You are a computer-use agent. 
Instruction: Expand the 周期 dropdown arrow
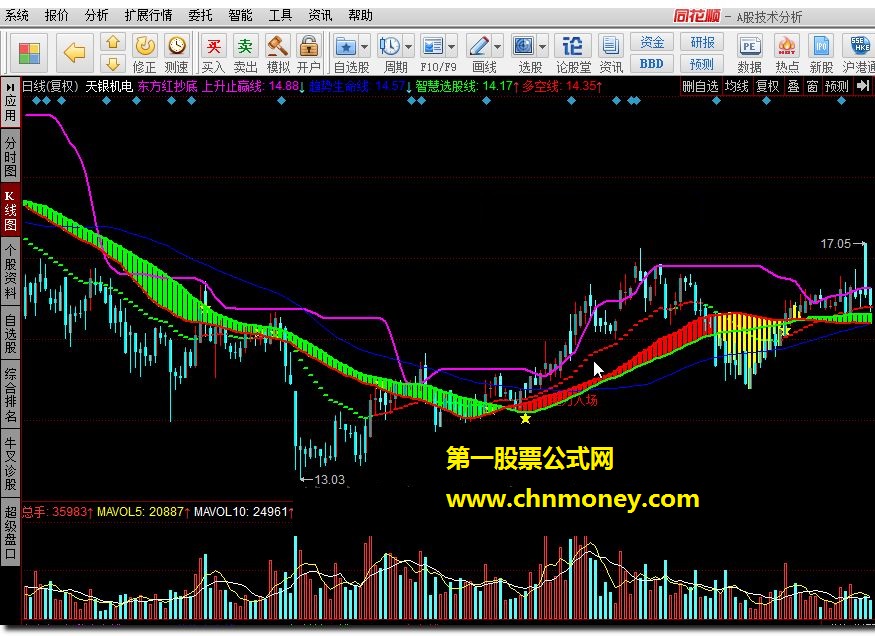click(x=408, y=47)
